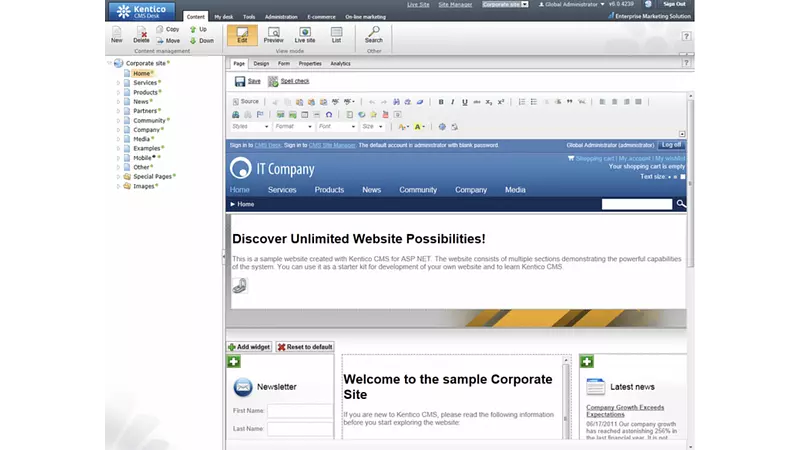Screen dimensions: 800x450
Task: Open the Tools tab
Action: (249, 17)
